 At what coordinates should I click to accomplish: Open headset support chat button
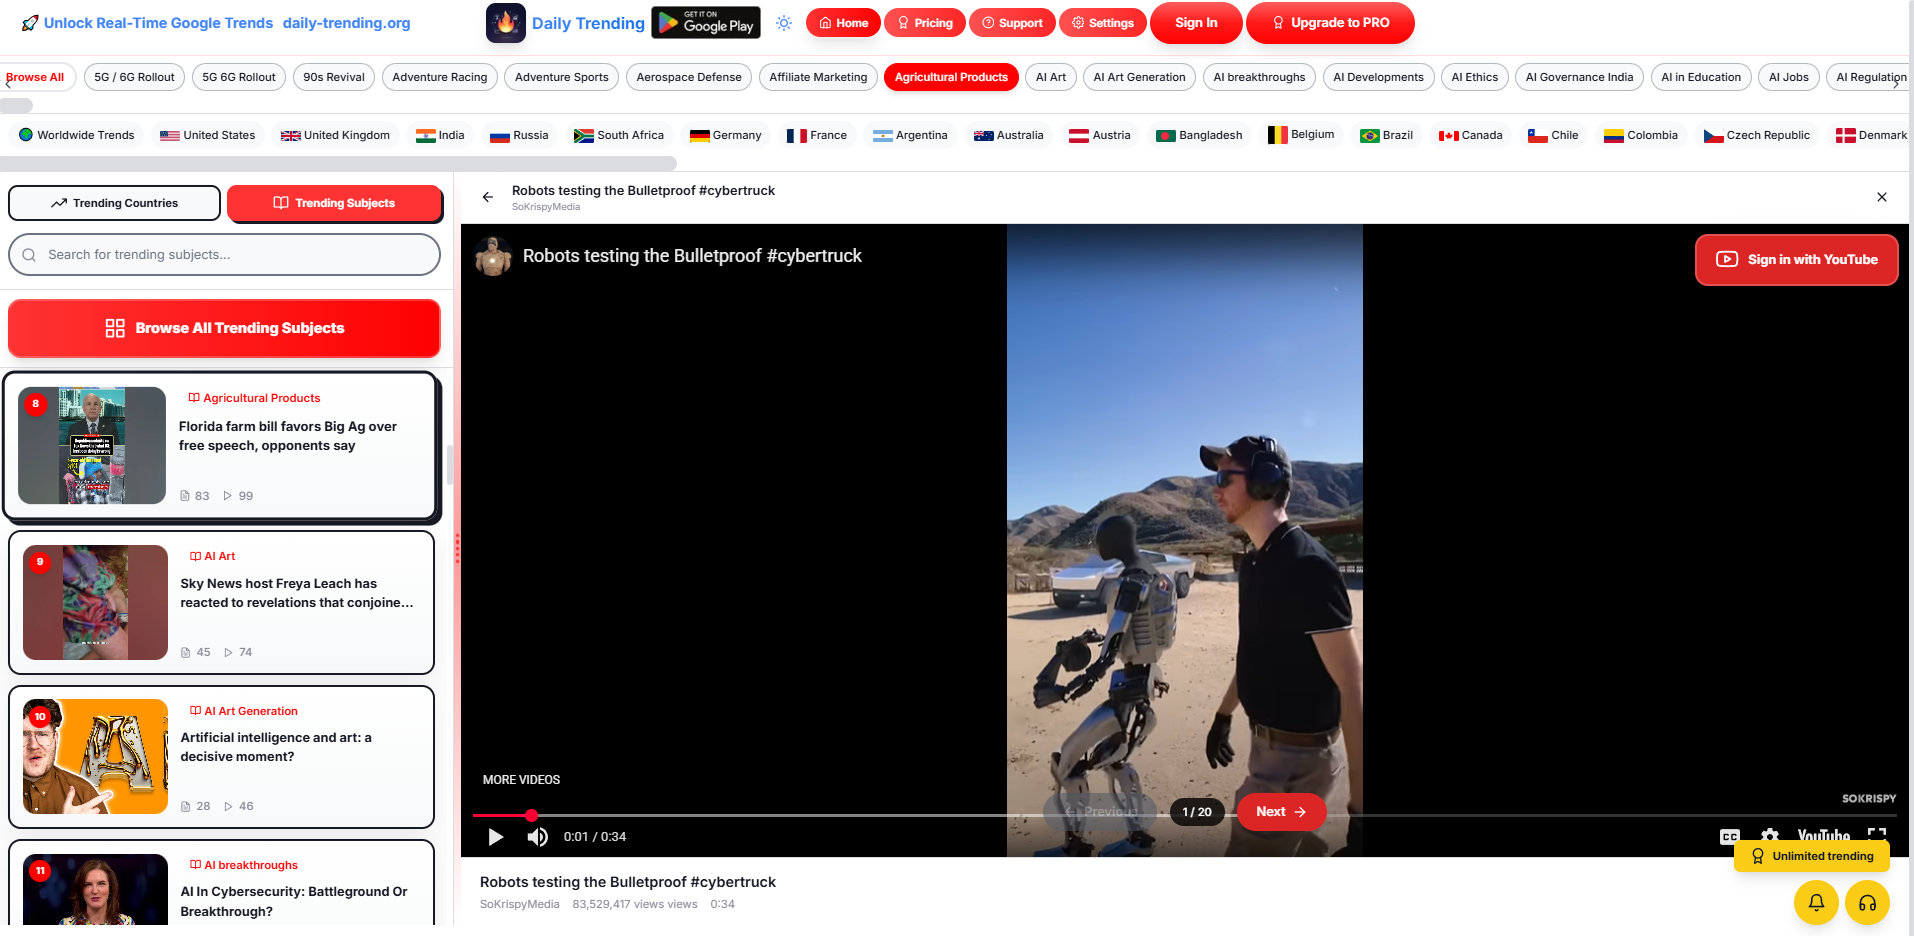(x=1867, y=903)
